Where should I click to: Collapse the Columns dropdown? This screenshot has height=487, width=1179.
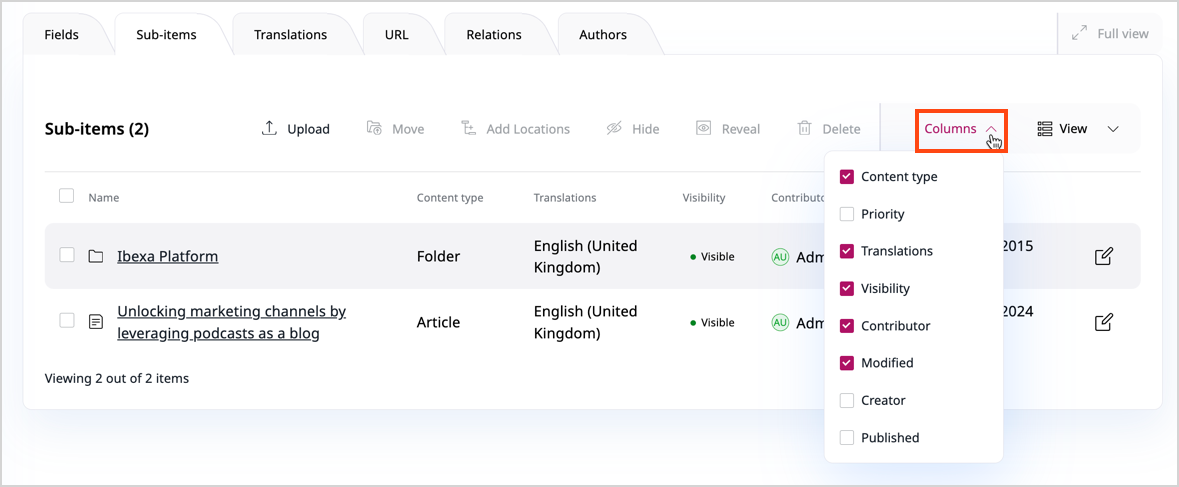pyautogui.click(x=960, y=129)
